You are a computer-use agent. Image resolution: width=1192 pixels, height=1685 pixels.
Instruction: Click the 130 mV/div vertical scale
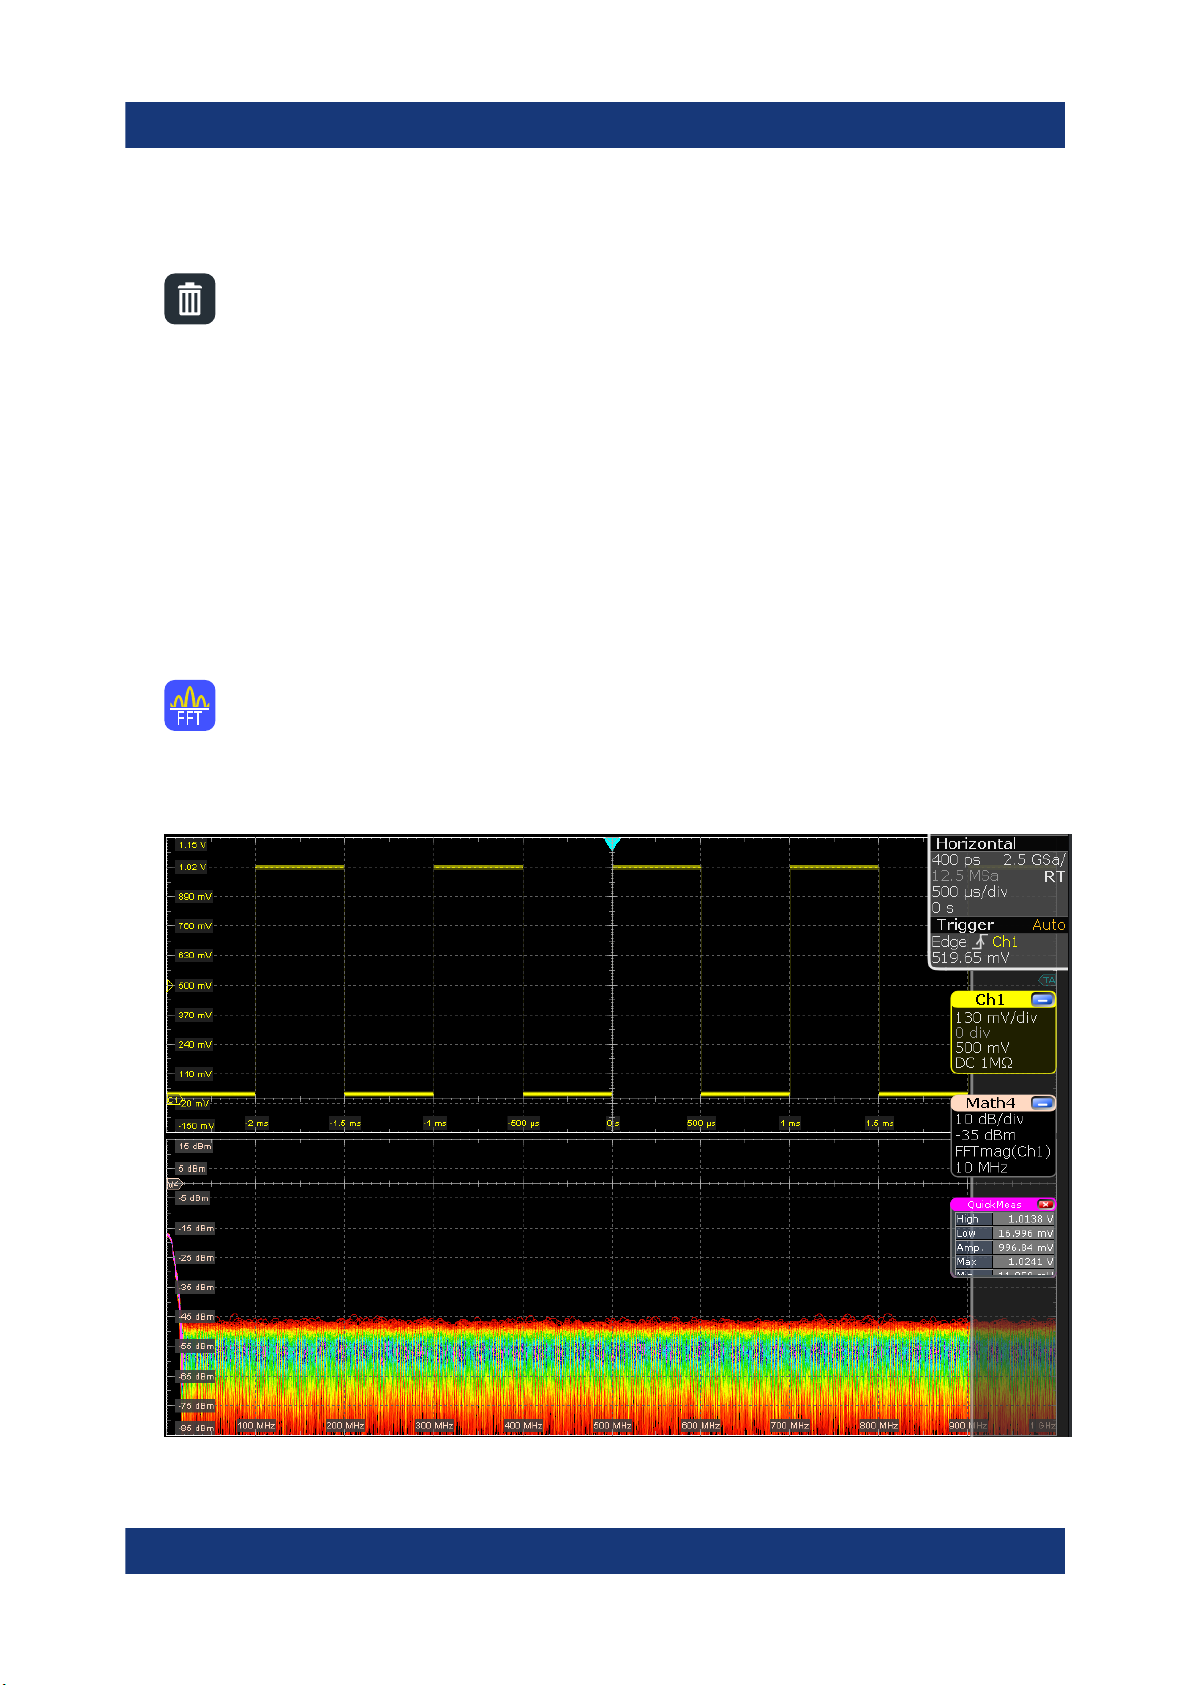[x=995, y=1018]
